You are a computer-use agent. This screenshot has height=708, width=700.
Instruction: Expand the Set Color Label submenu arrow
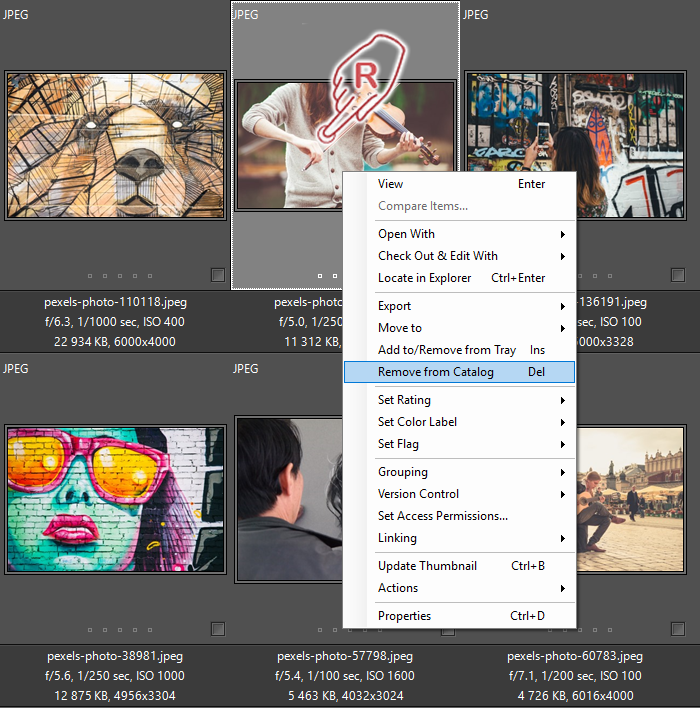563,423
